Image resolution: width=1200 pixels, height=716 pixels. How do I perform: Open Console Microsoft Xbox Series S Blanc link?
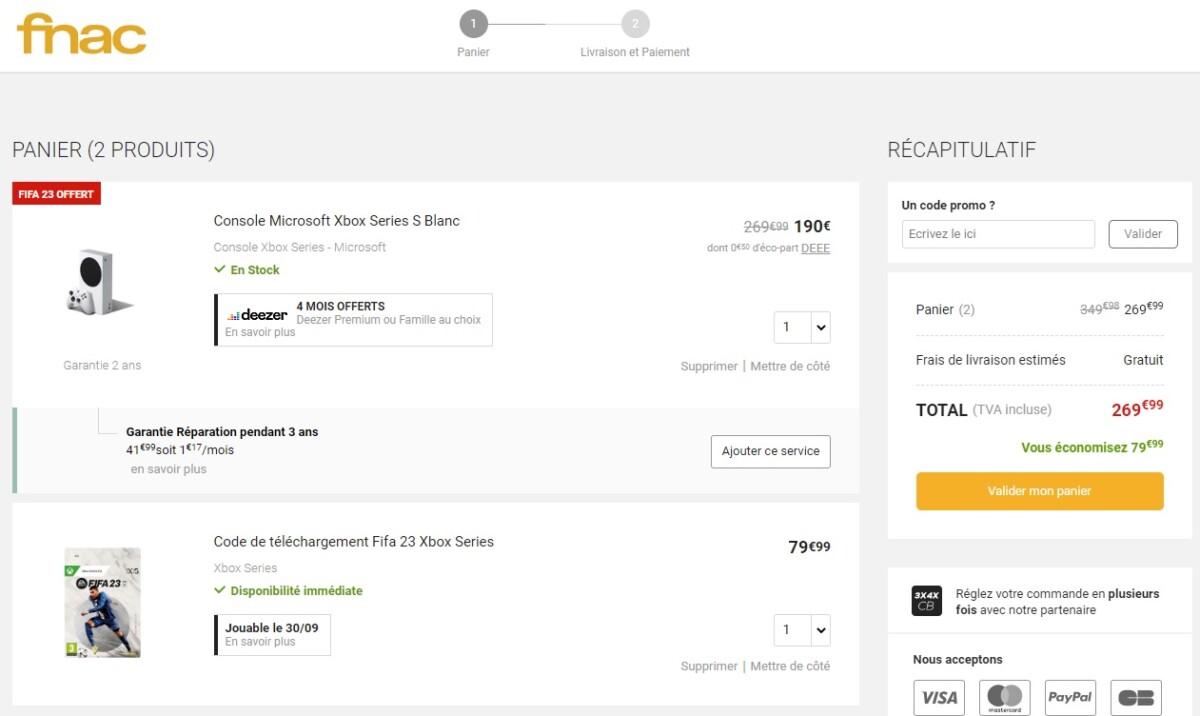337,221
